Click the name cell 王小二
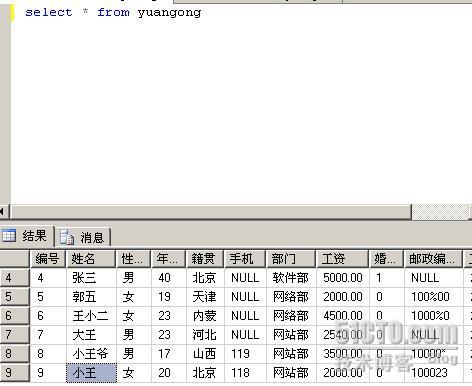Screen dimensions: 472x386 click(91, 316)
